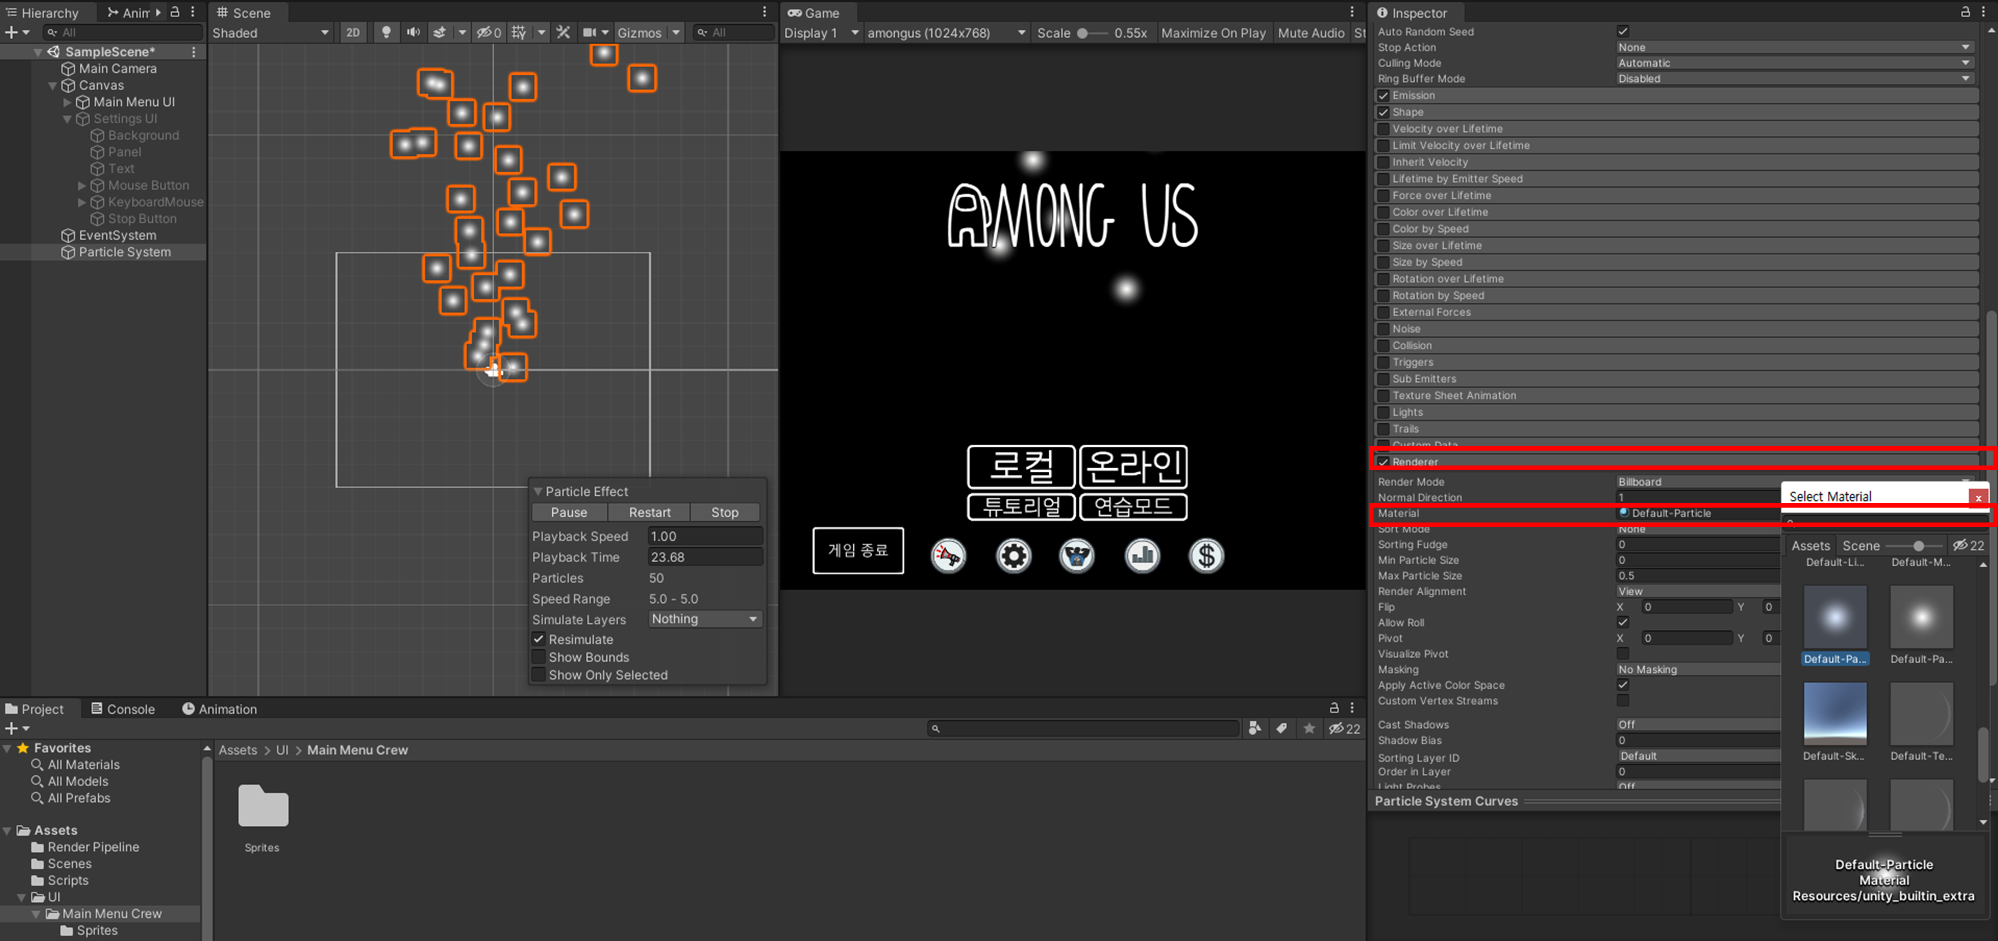Open the Gizmos dropdown arrow
This screenshot has width=1998, height=941.
point(676,32)
